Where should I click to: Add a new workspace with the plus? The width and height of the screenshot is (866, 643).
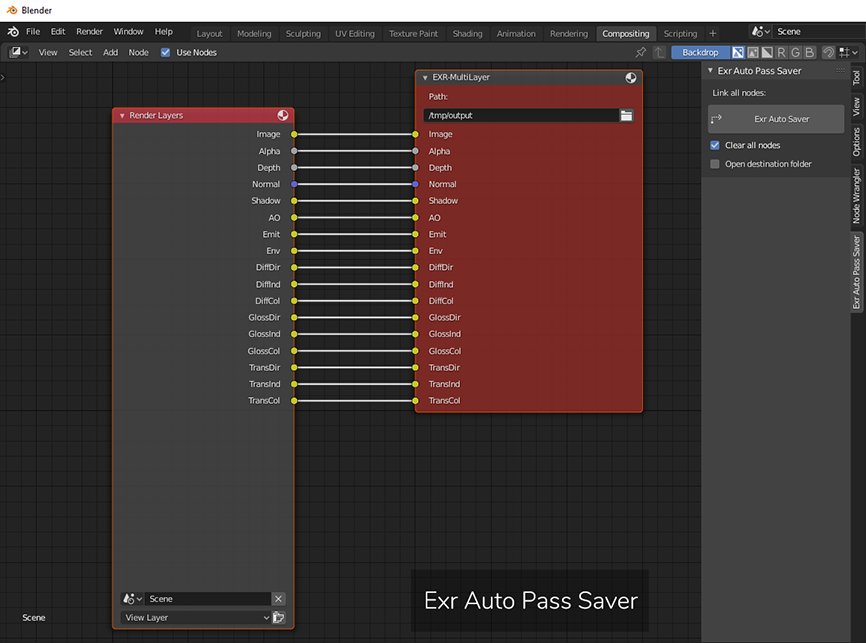(712, 34)
